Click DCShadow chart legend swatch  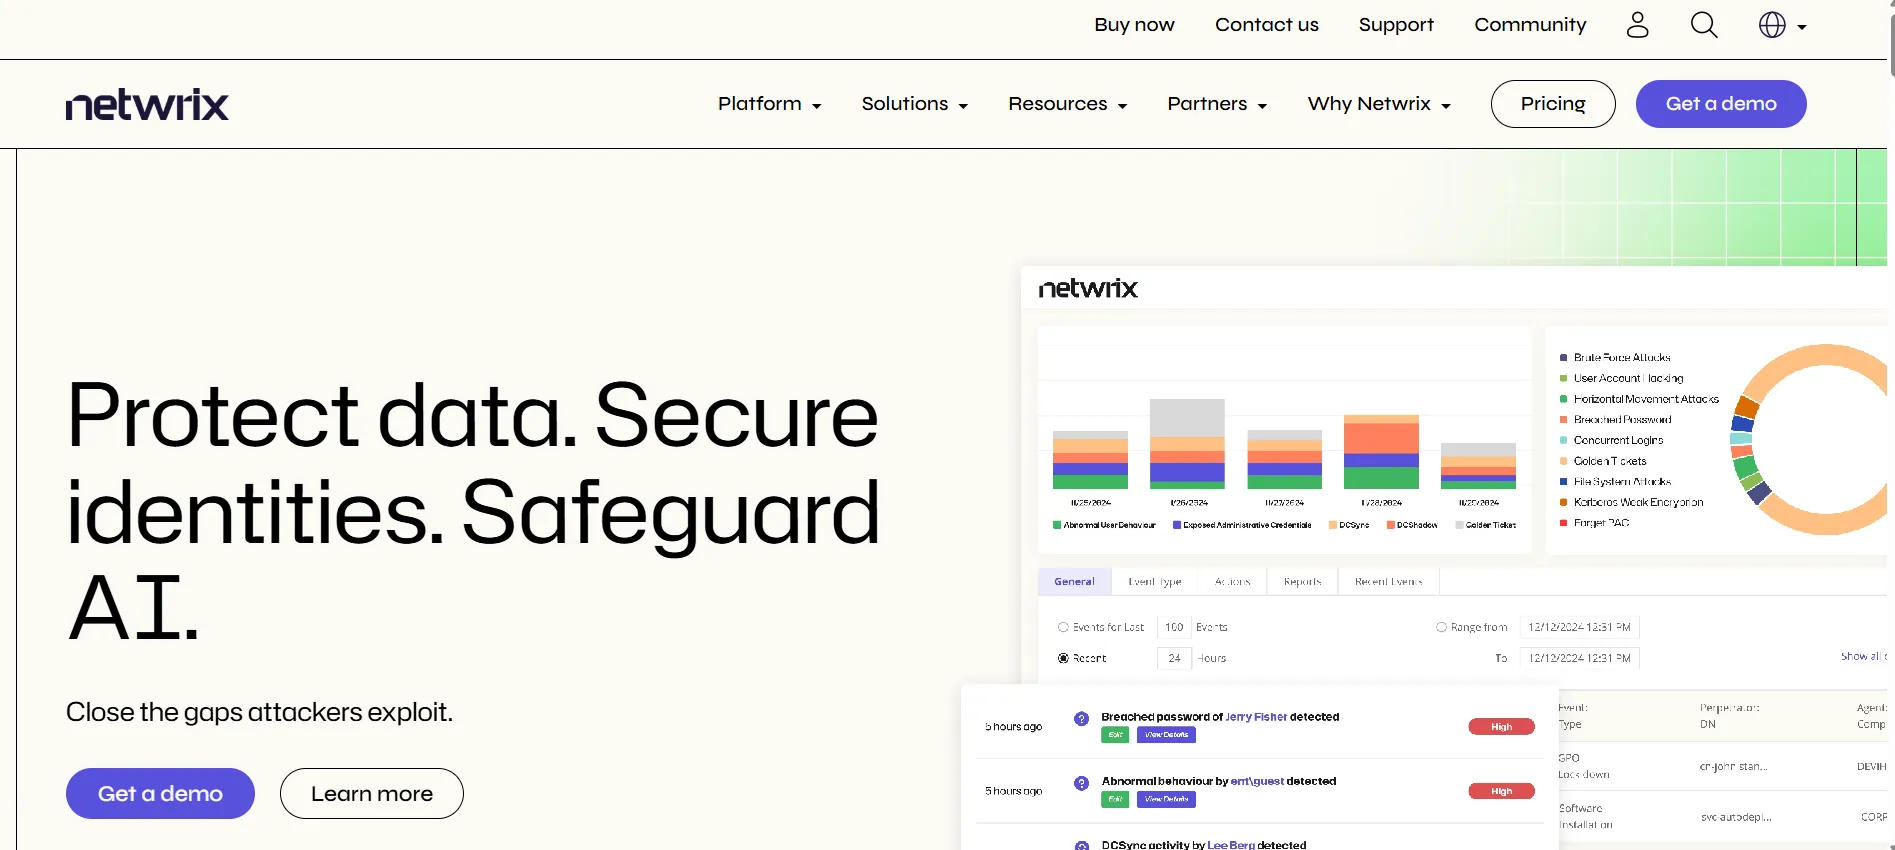click(1390, 525)
